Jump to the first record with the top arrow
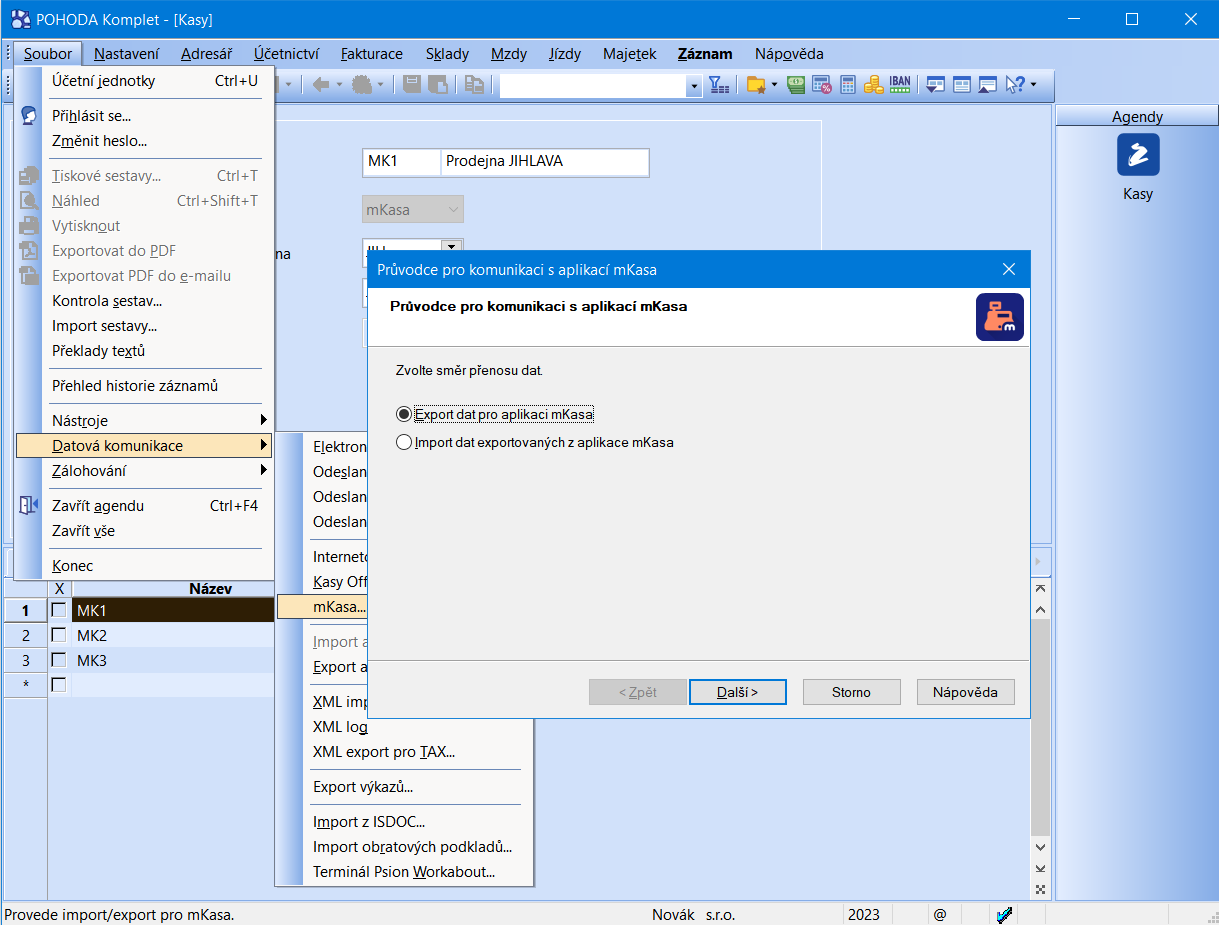 pos(1041,587)
